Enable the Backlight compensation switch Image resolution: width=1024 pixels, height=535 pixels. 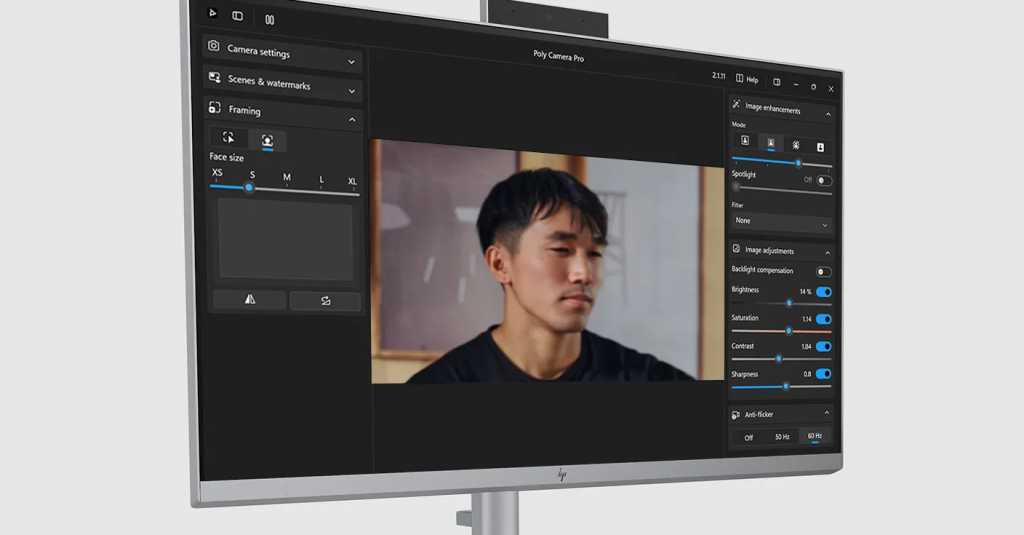(x=824, y=272)
